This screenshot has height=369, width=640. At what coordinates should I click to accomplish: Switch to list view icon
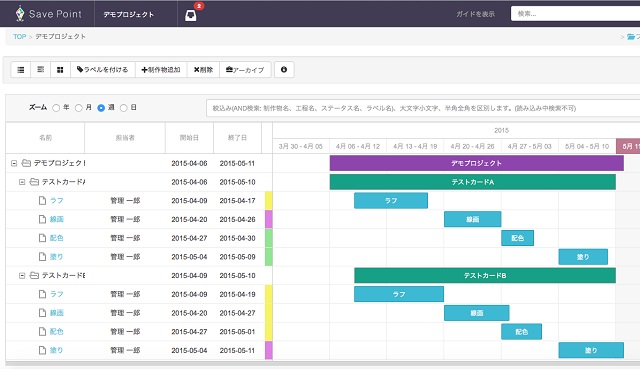[20, 70]
